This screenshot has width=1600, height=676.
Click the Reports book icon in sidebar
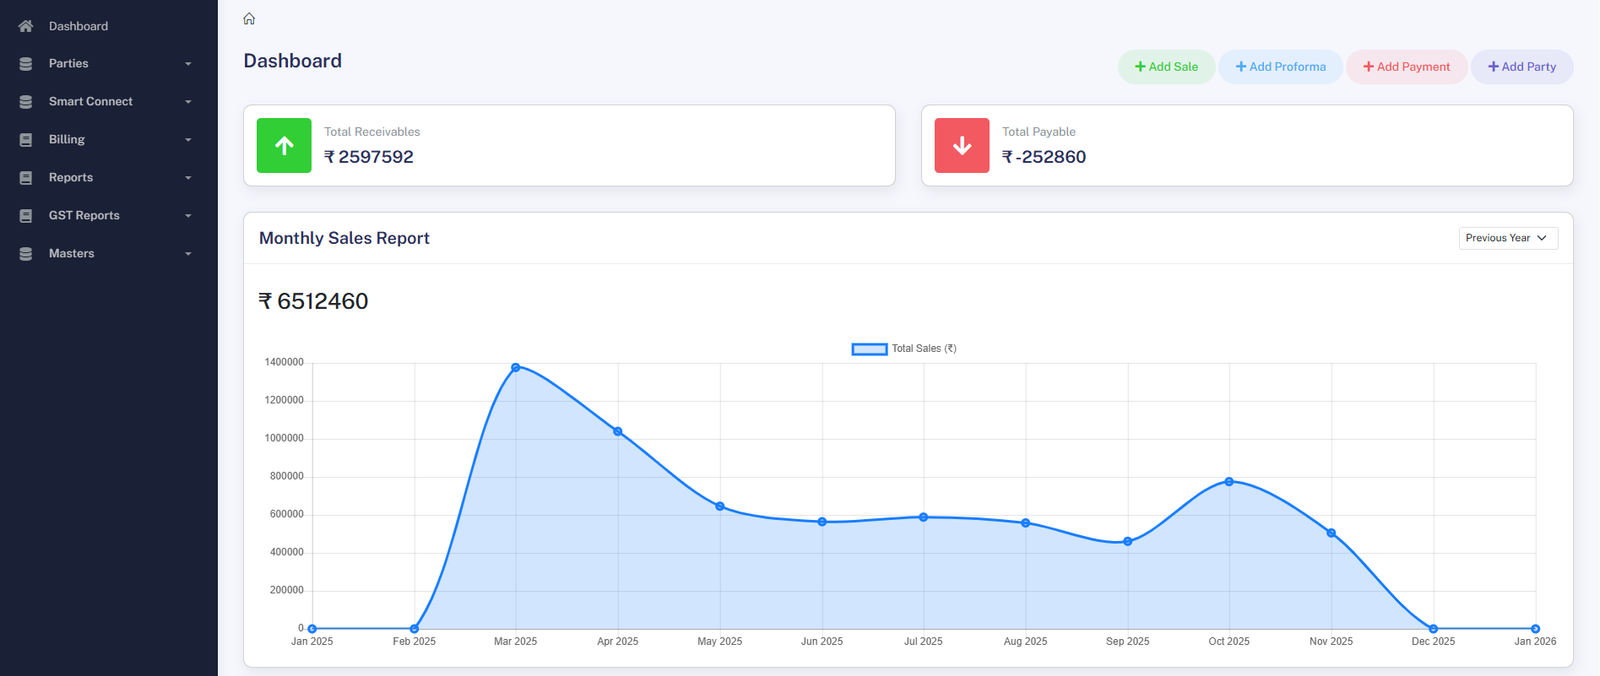click(26, 178)
